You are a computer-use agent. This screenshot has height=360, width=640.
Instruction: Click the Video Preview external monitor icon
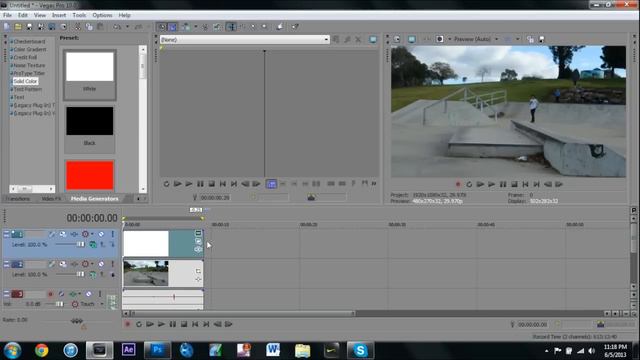tap(412, 39)
